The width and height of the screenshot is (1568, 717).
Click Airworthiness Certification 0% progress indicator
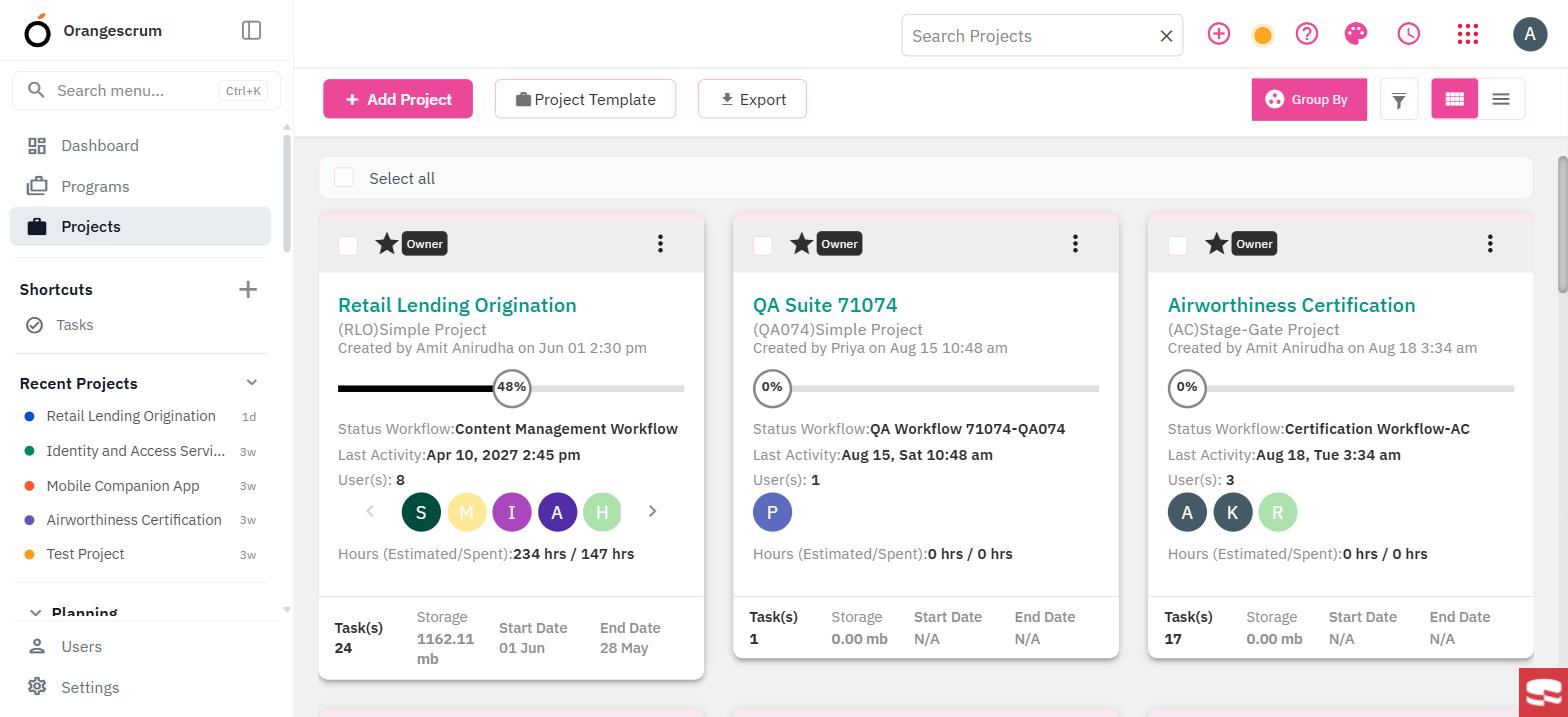(x=1187, y=387)
